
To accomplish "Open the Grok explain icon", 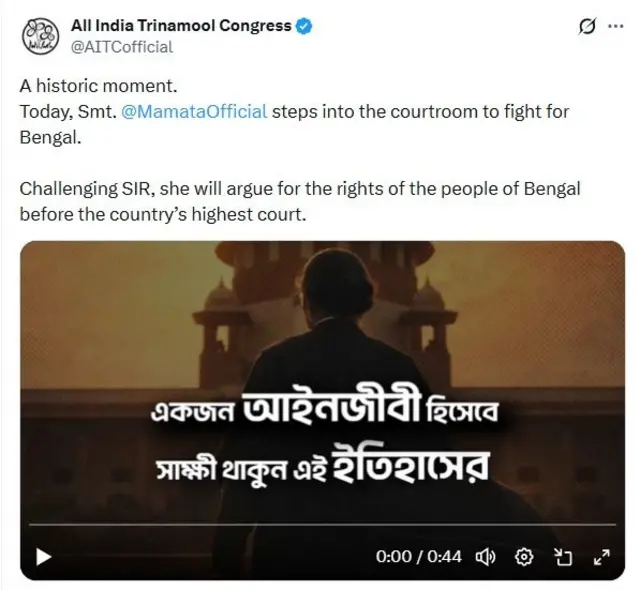I will coord(588,27).
